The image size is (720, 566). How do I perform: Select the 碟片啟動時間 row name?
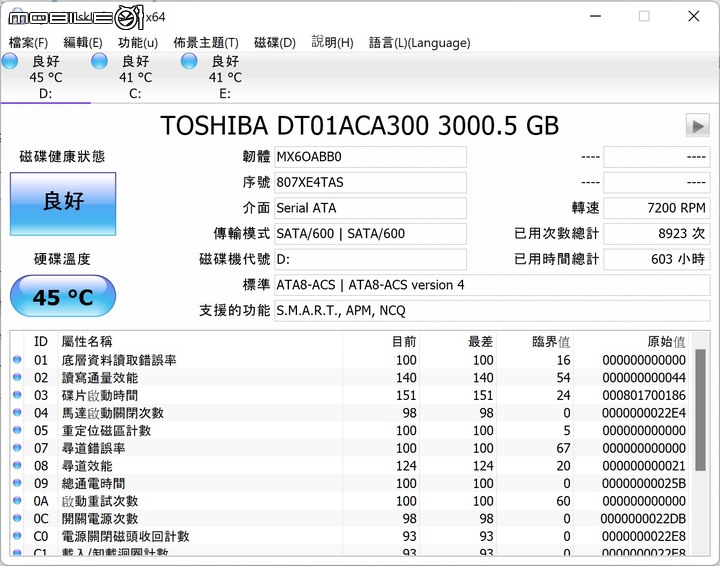100,395
